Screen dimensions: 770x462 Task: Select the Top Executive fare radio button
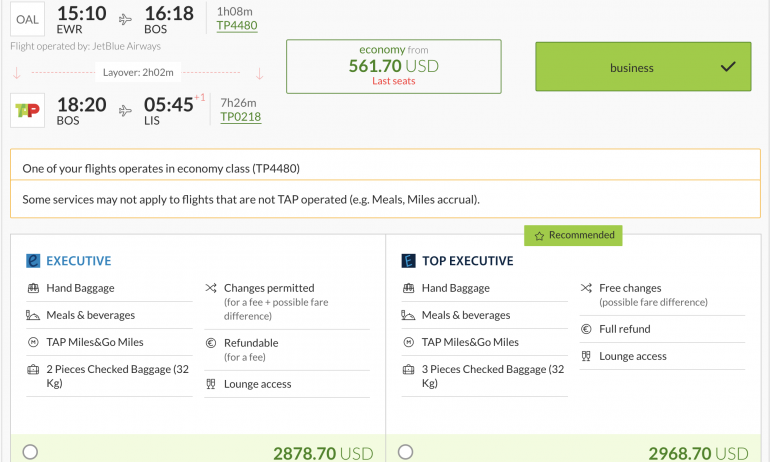405,452
